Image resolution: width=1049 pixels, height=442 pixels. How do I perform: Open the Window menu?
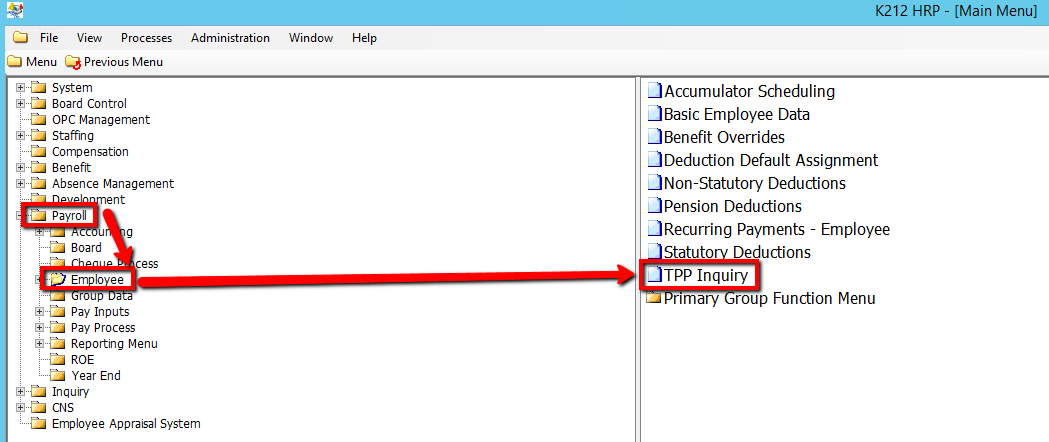310,38
